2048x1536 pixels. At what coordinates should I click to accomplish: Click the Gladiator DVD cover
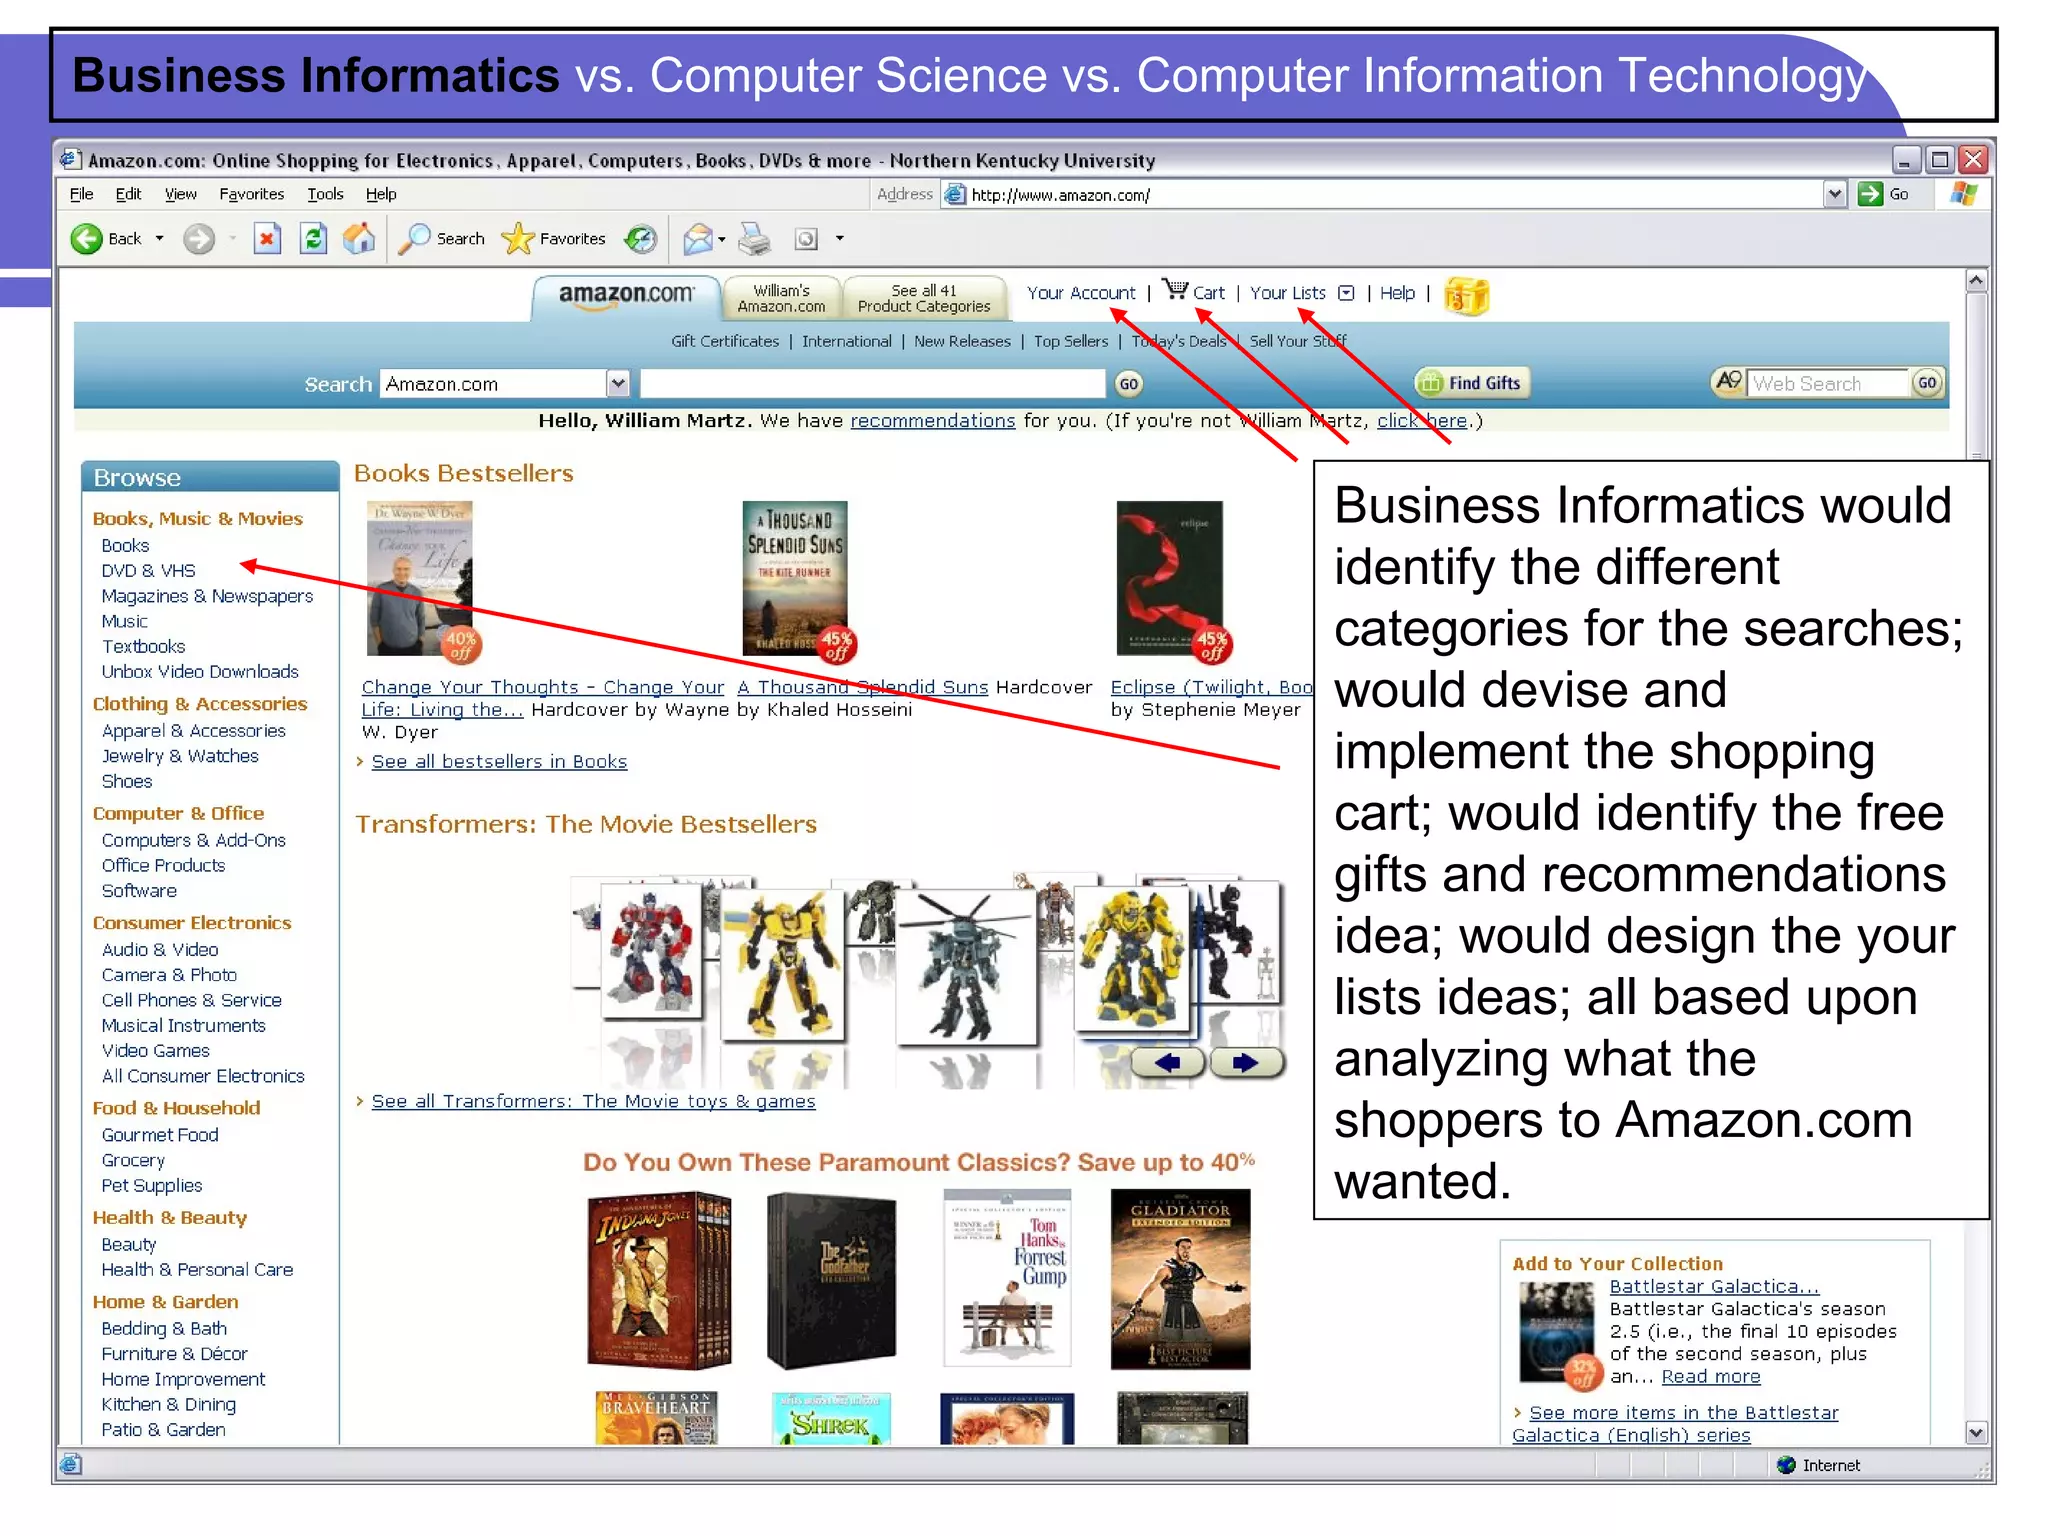(x=1180, y=1279)
